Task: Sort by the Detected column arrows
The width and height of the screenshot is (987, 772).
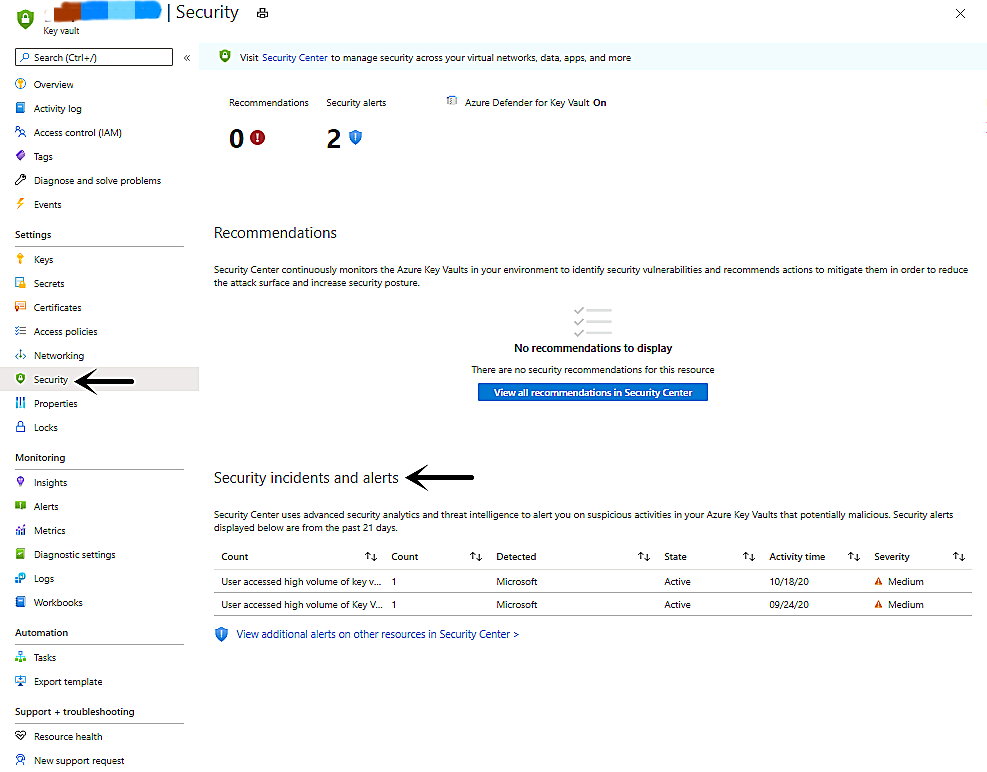Action: tap(643, 557)
